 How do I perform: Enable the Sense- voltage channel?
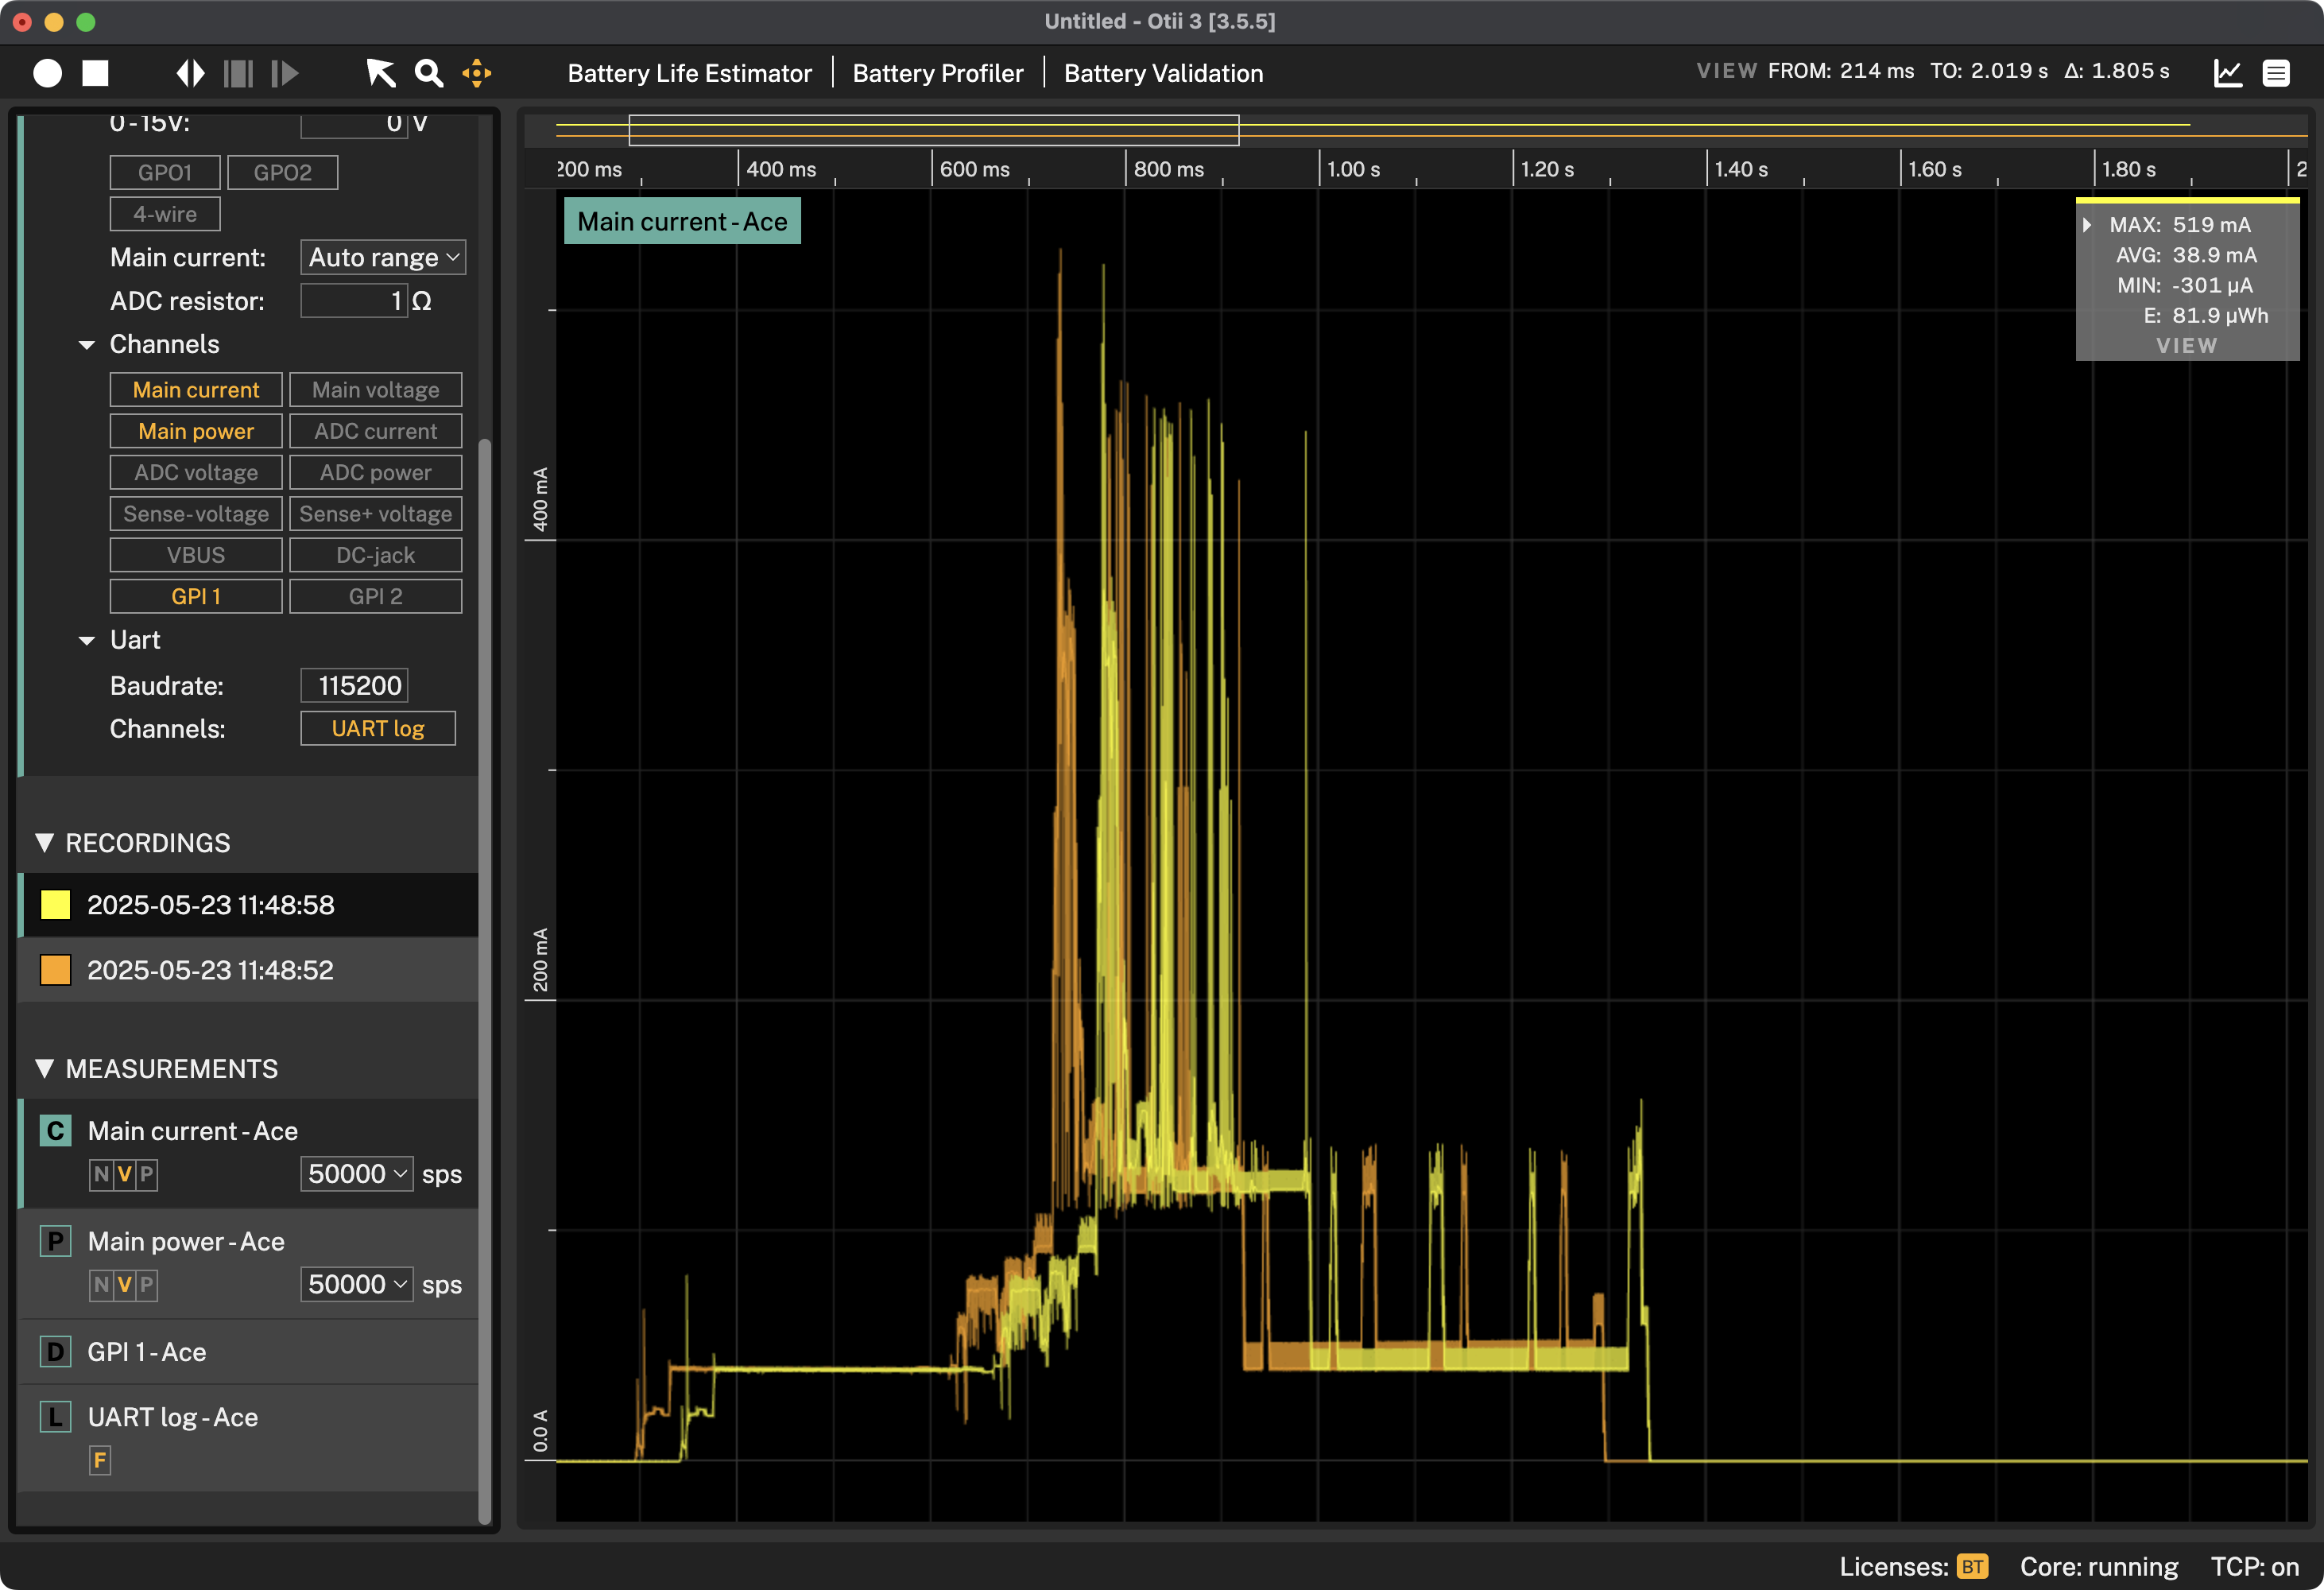[x=196, y=514]
